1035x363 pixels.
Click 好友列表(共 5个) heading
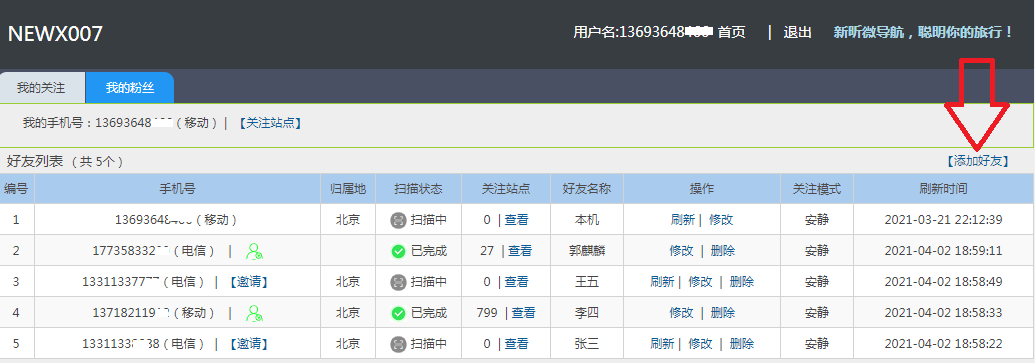tap(65, 161)
